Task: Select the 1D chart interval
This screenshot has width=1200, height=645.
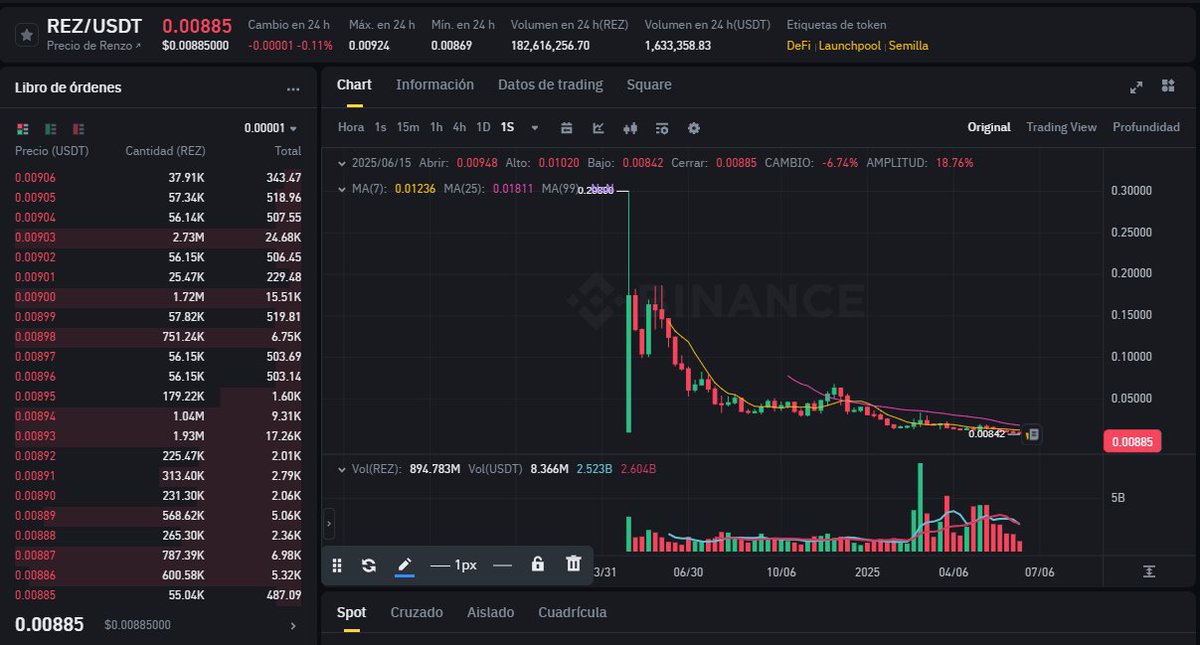Action: [x=483, y=128]
